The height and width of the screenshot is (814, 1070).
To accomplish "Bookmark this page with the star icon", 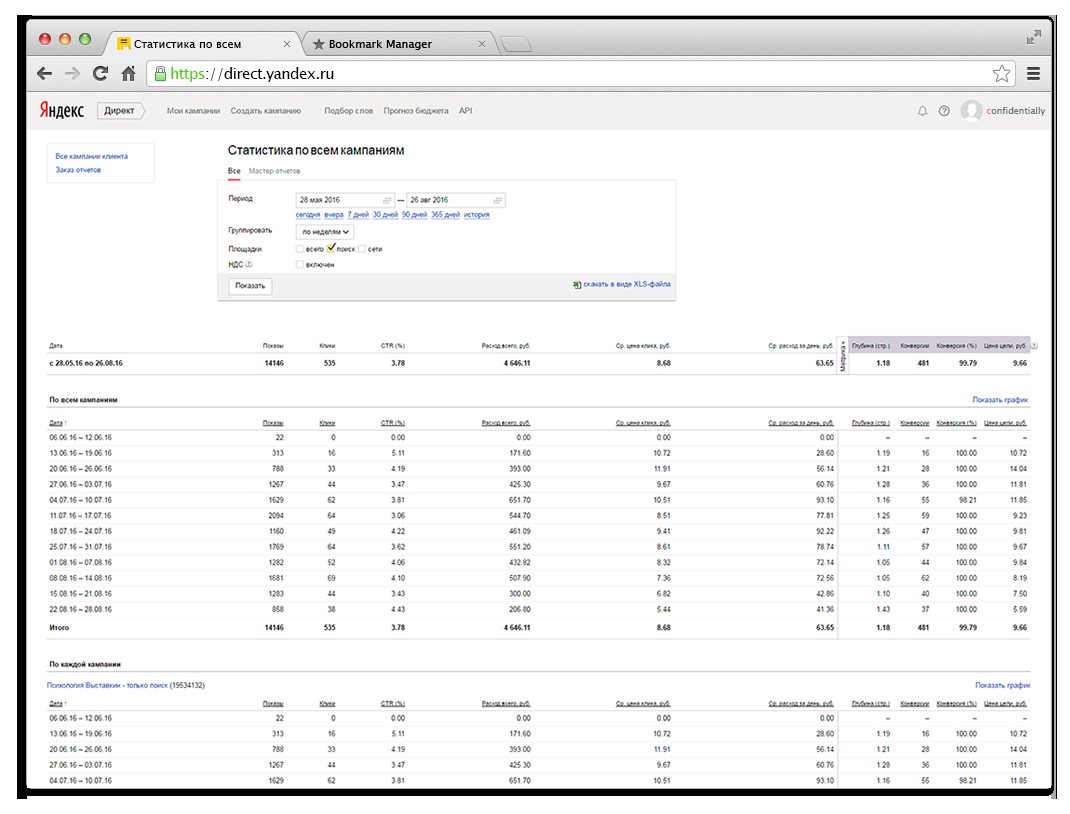I will point(1001,74).
